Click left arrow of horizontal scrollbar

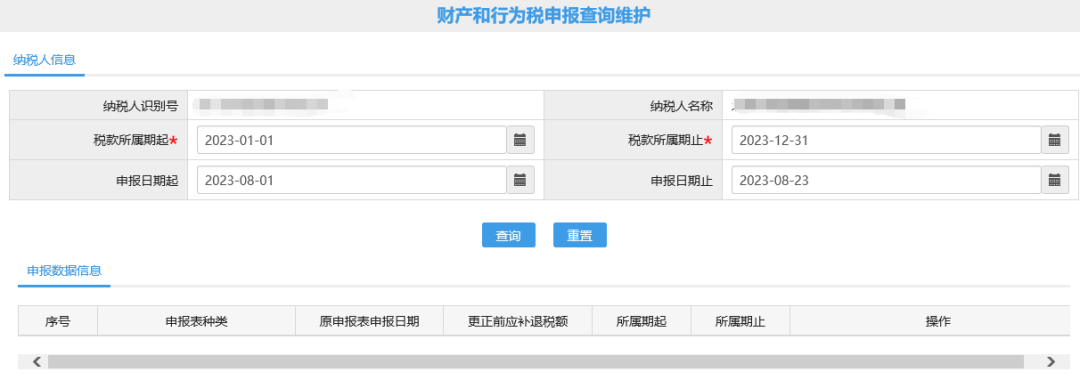click(x=37, y=361)
